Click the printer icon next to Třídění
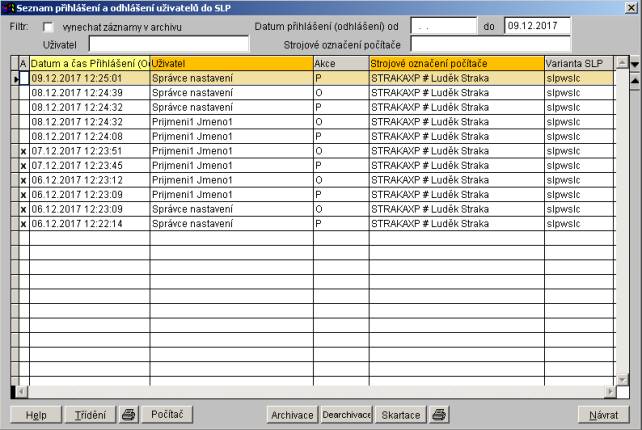 coord(129,414)
